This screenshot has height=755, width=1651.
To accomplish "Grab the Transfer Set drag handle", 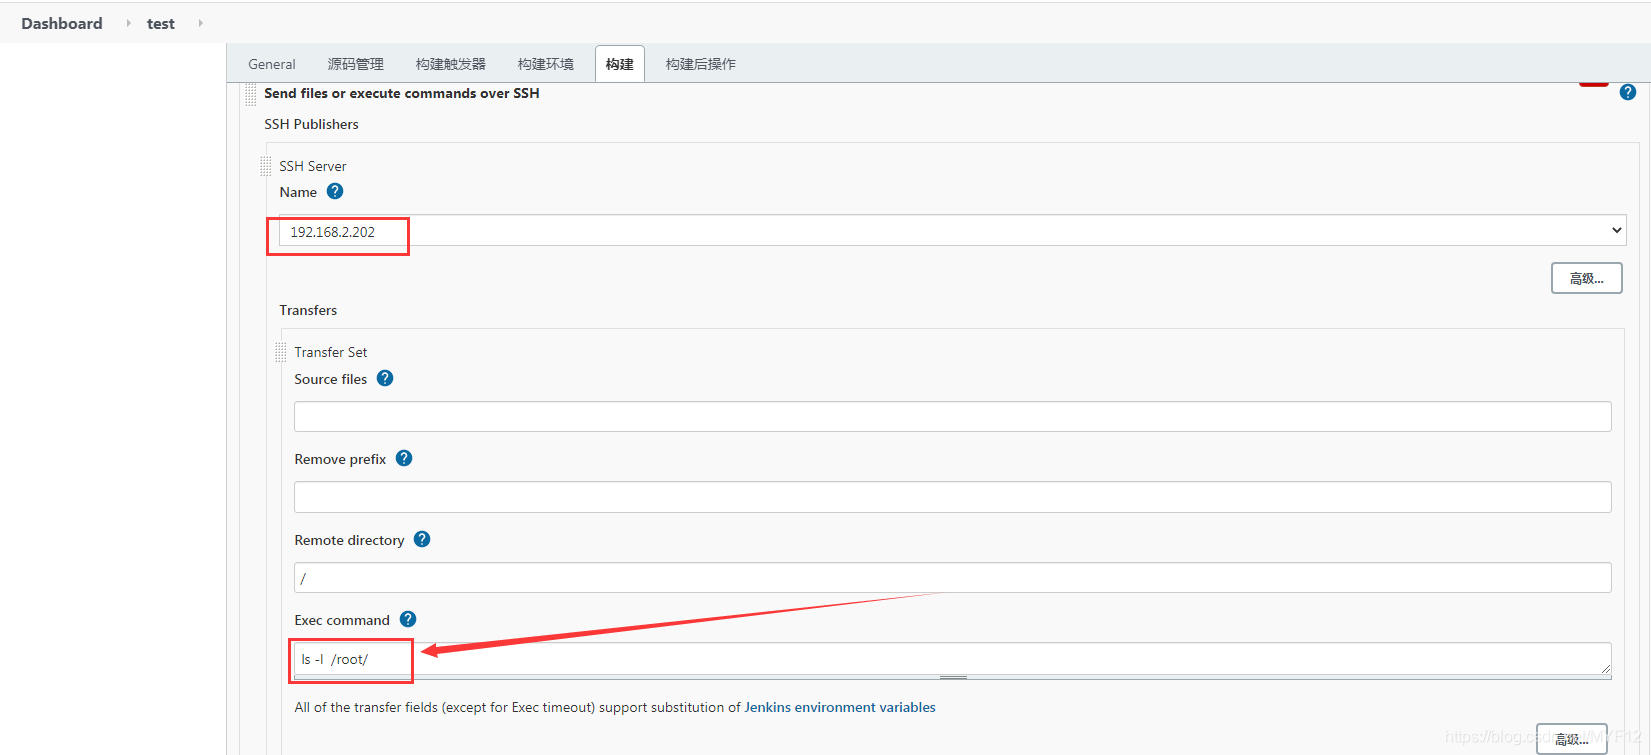I will 281,352.
